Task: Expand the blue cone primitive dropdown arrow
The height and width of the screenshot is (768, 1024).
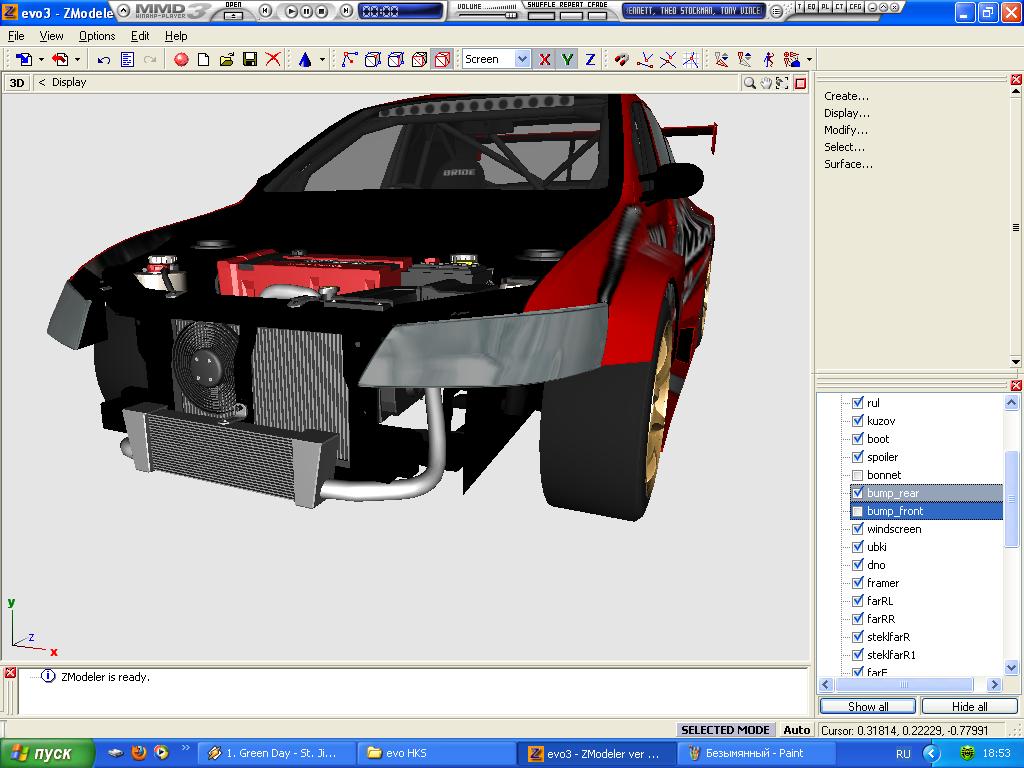Action: [322, 60]
